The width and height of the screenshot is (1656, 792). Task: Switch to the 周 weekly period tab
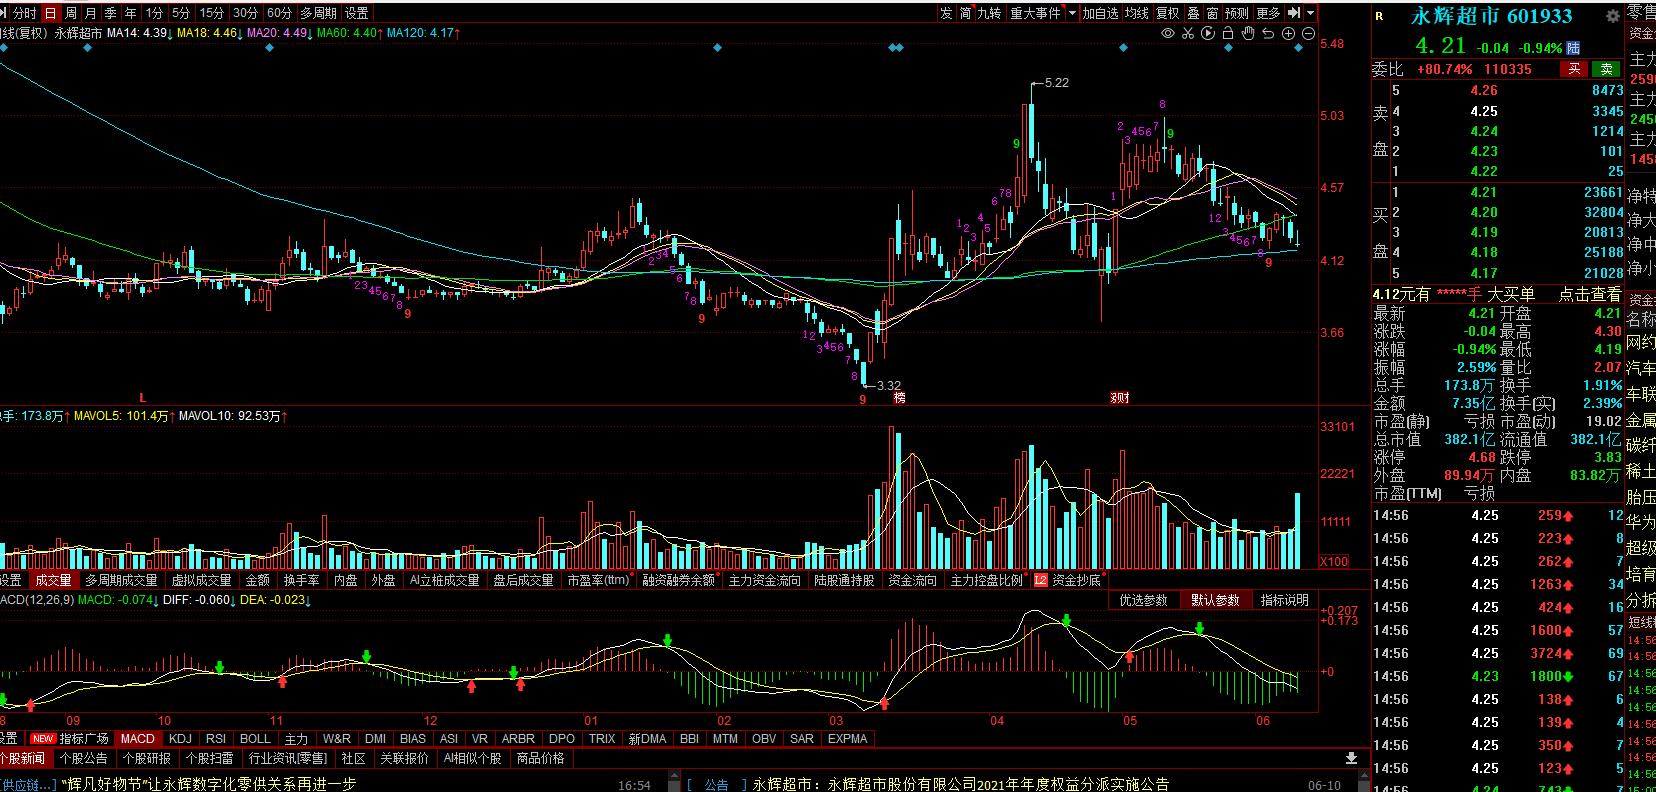[71, 13]
